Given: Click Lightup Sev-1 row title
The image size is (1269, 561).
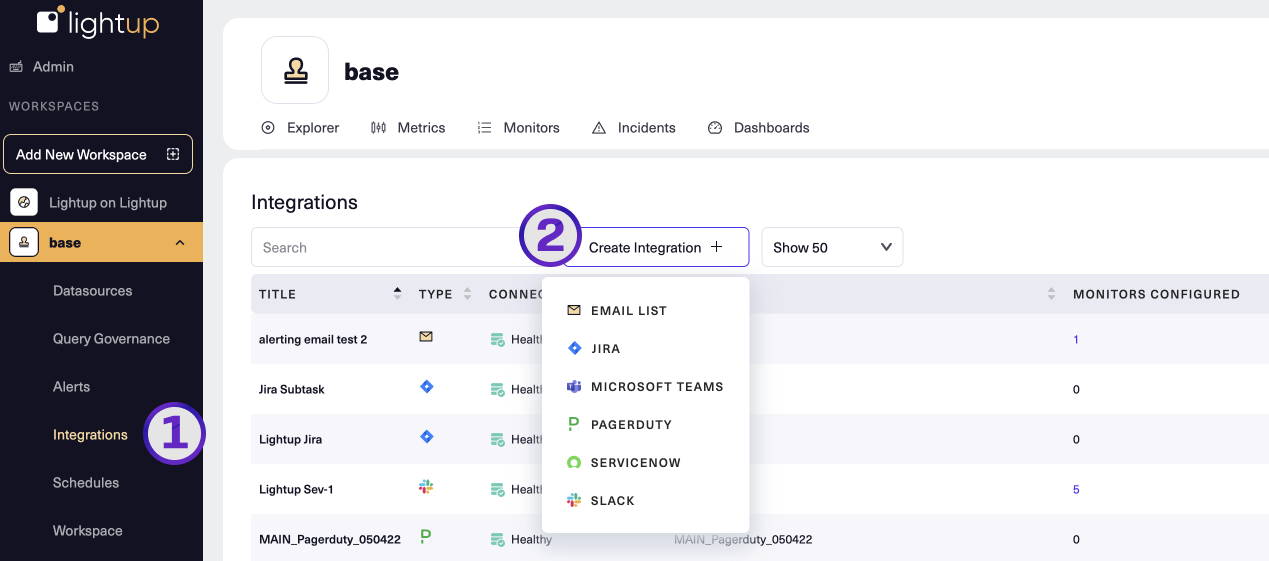Looking at the screenshot, I should 296,489.
